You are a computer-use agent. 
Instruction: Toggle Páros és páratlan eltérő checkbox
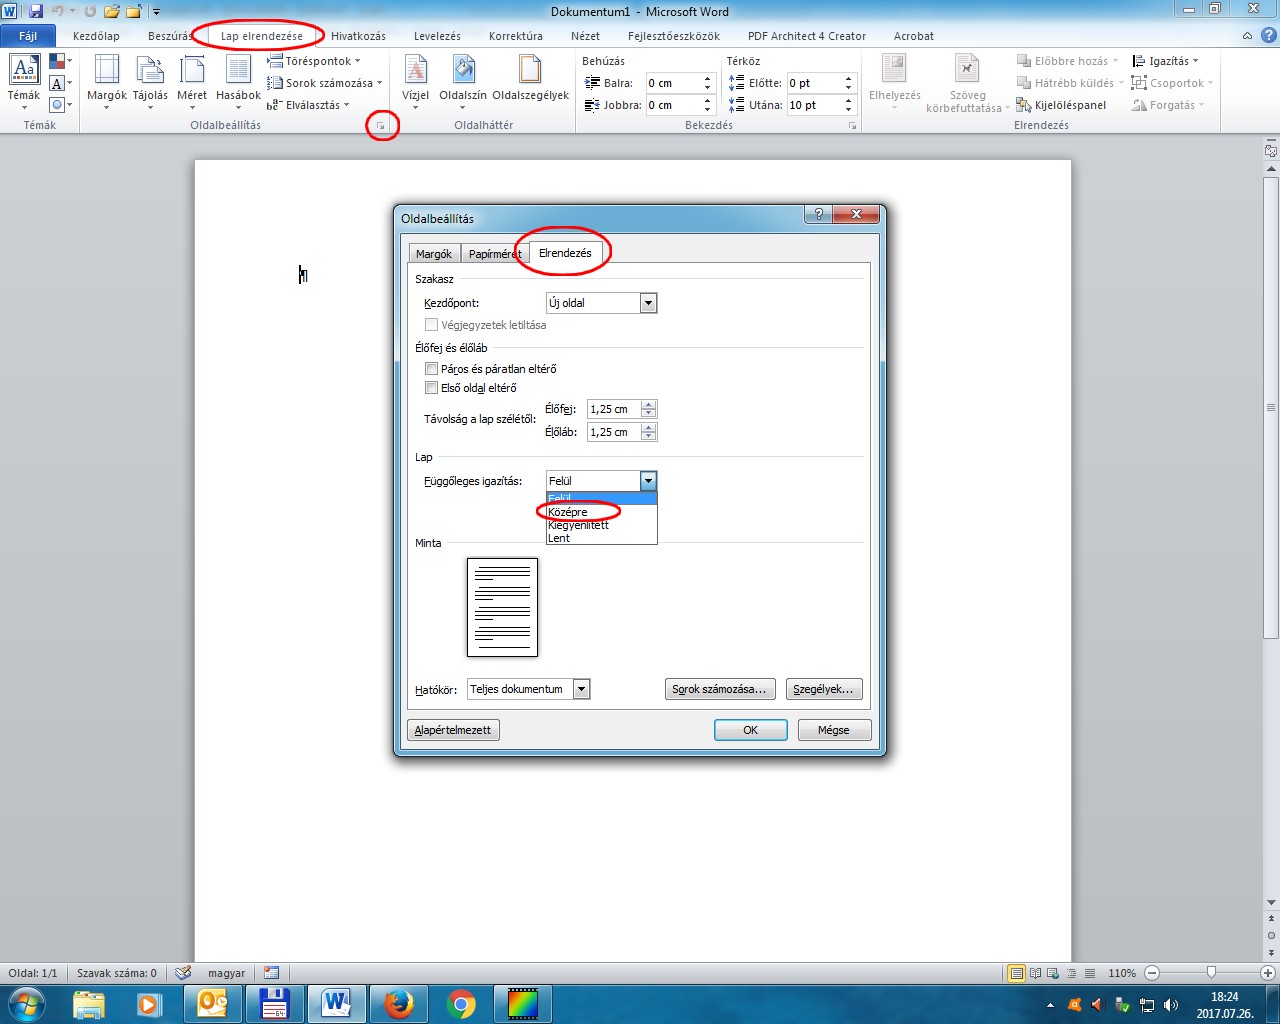tap(432, 369)
